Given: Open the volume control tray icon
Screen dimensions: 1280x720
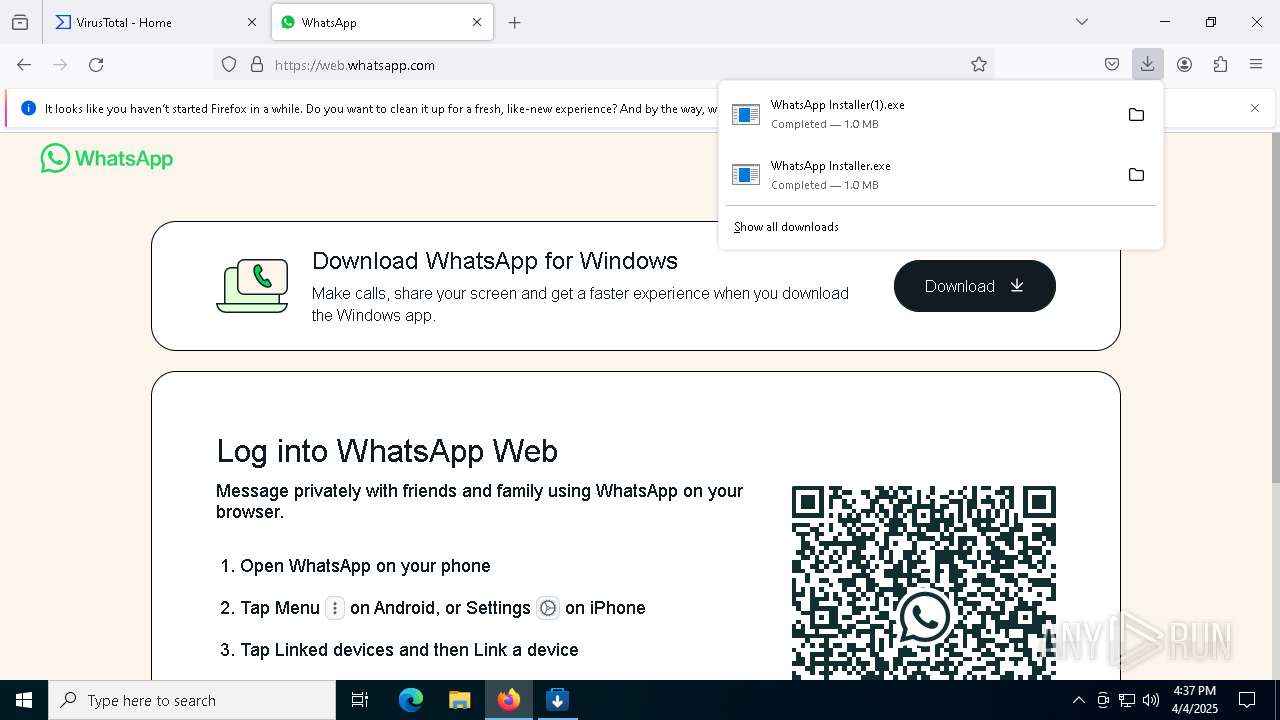Looking at the screenshot, I should (x=1151, y=700).
